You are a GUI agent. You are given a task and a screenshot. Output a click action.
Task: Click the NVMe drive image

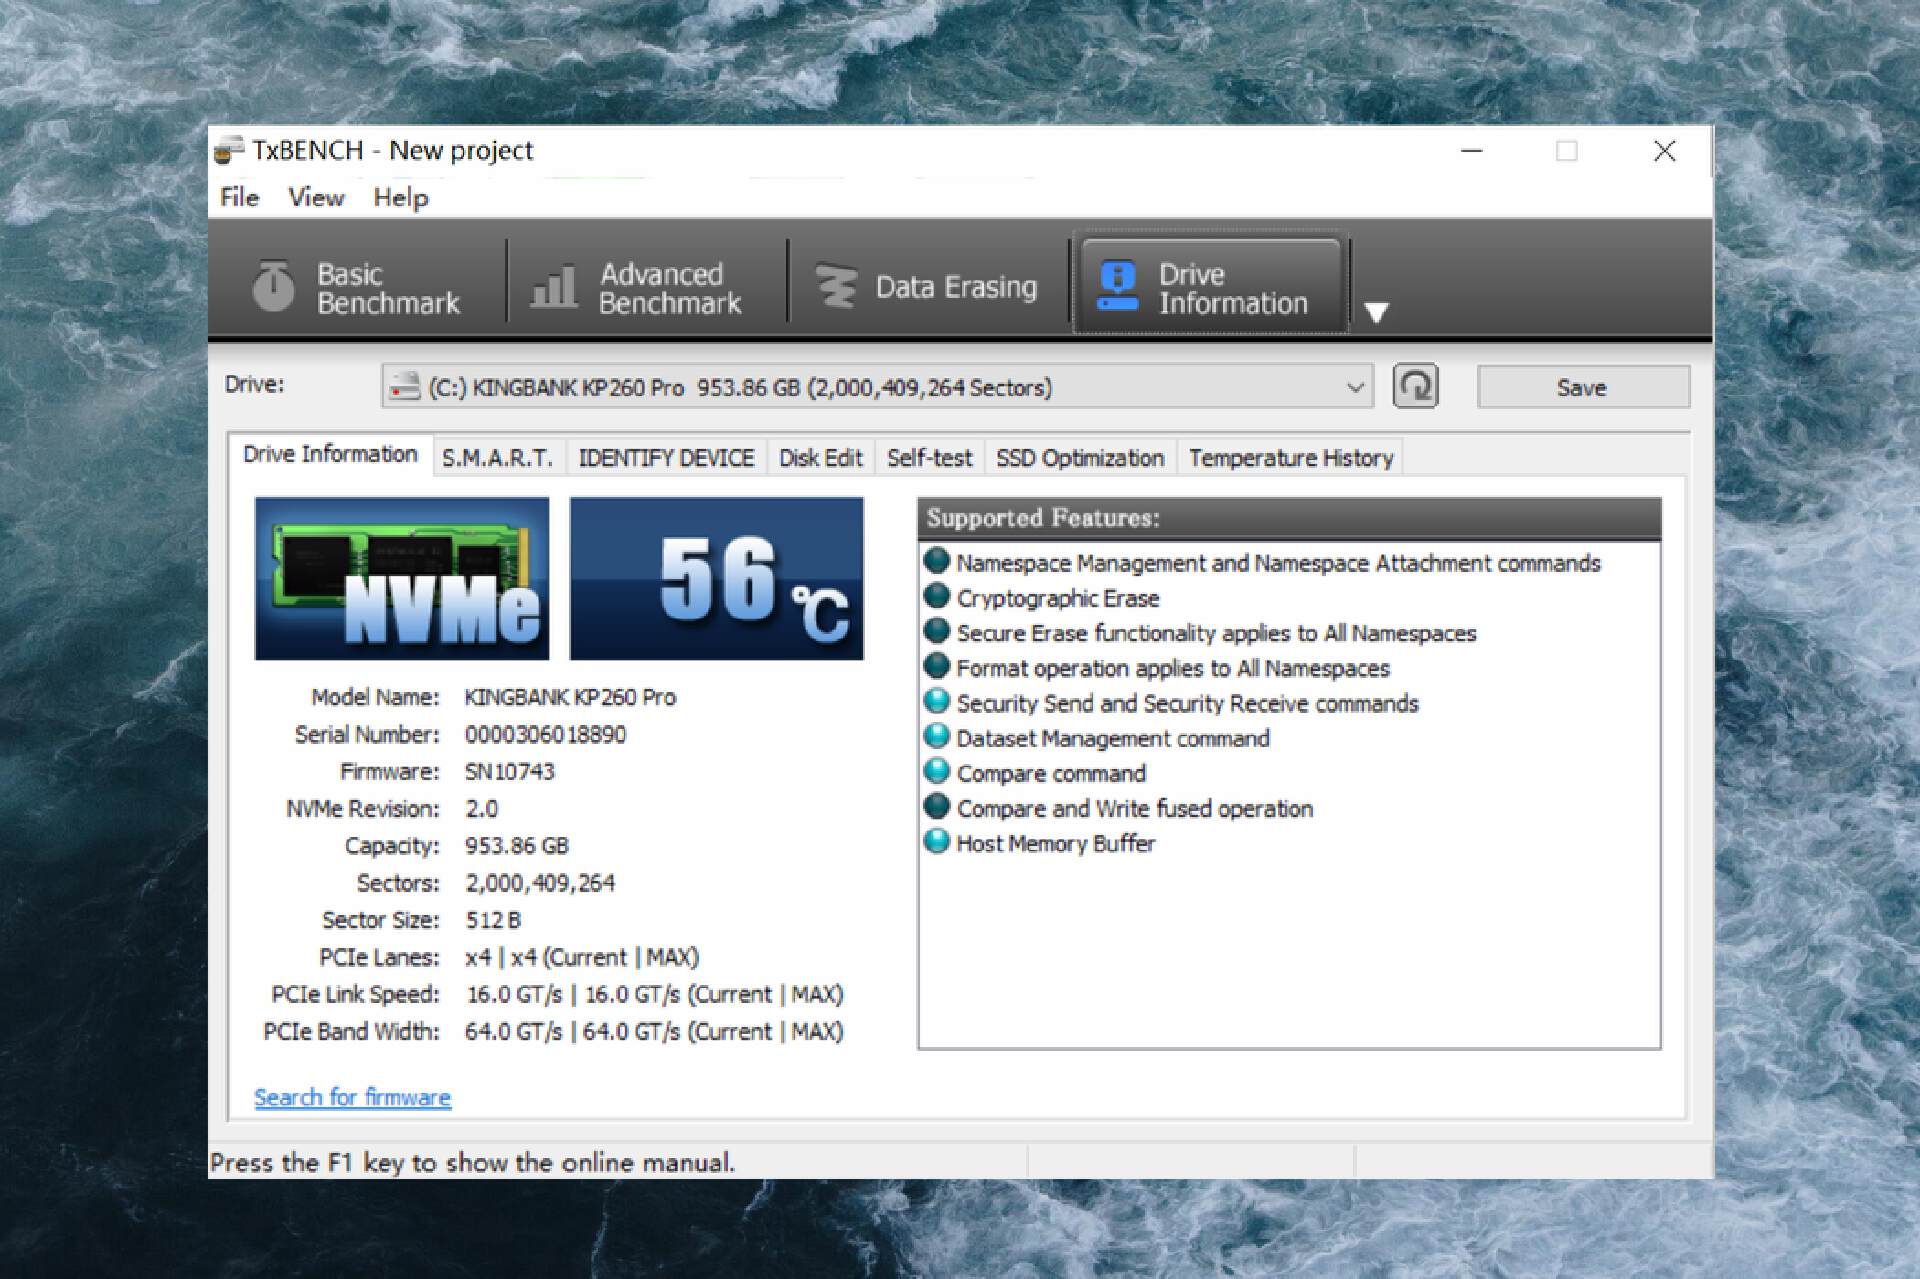coord(402,578)
